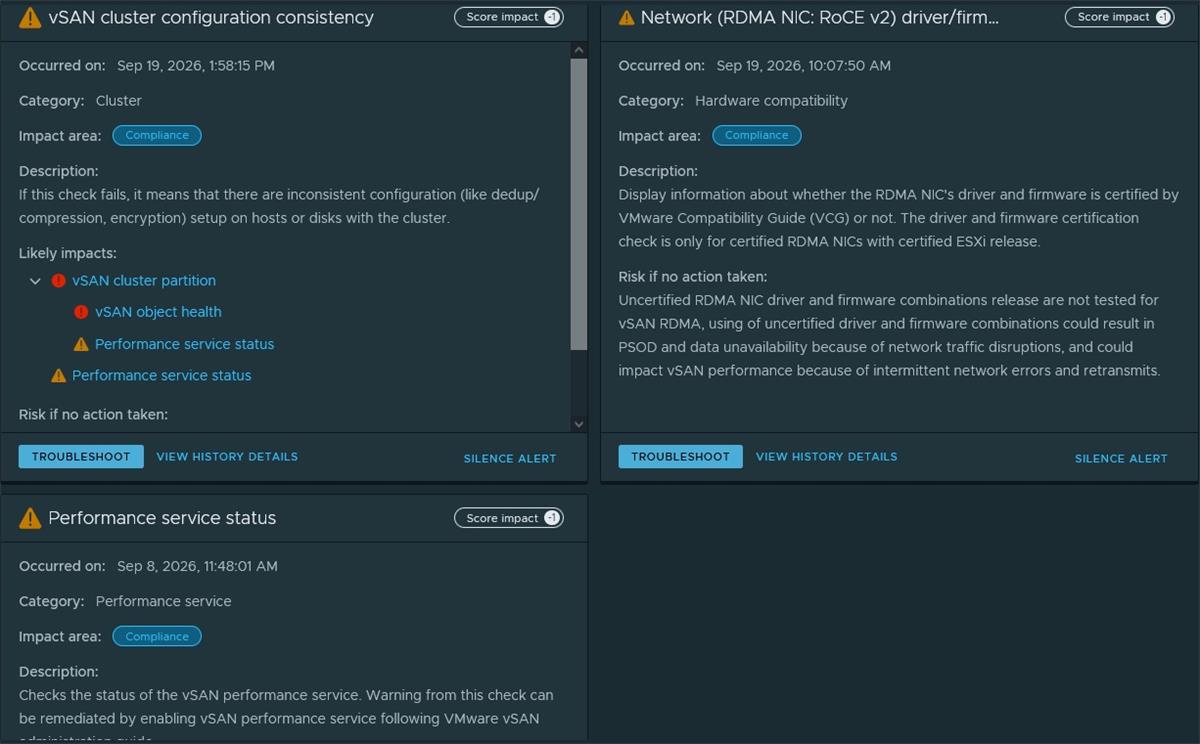Click Score impact badge on the Network RDMA NIC card
This screenshot has width=1200, height=744.
coord(1120,17)
